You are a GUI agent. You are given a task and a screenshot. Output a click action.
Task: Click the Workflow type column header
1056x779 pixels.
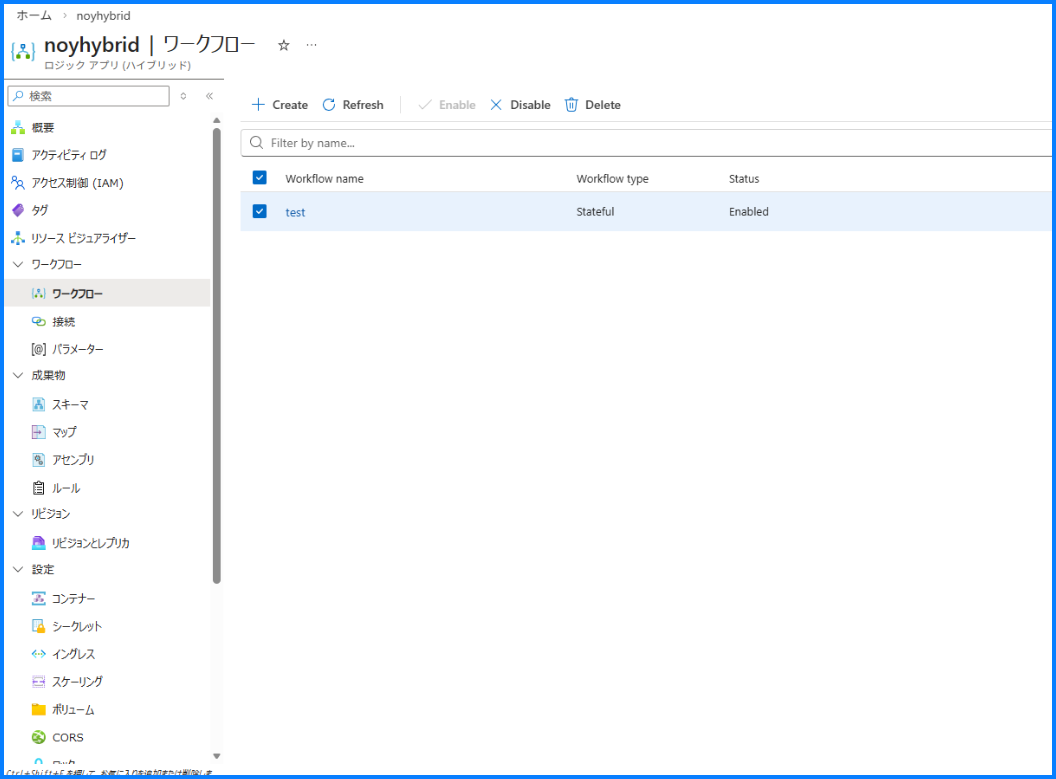coord(612,178)
